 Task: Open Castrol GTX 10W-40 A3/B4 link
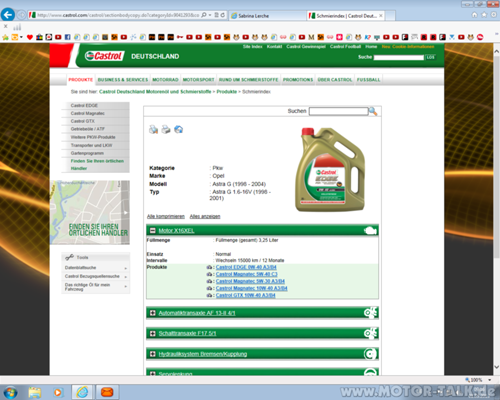[245, 295]
